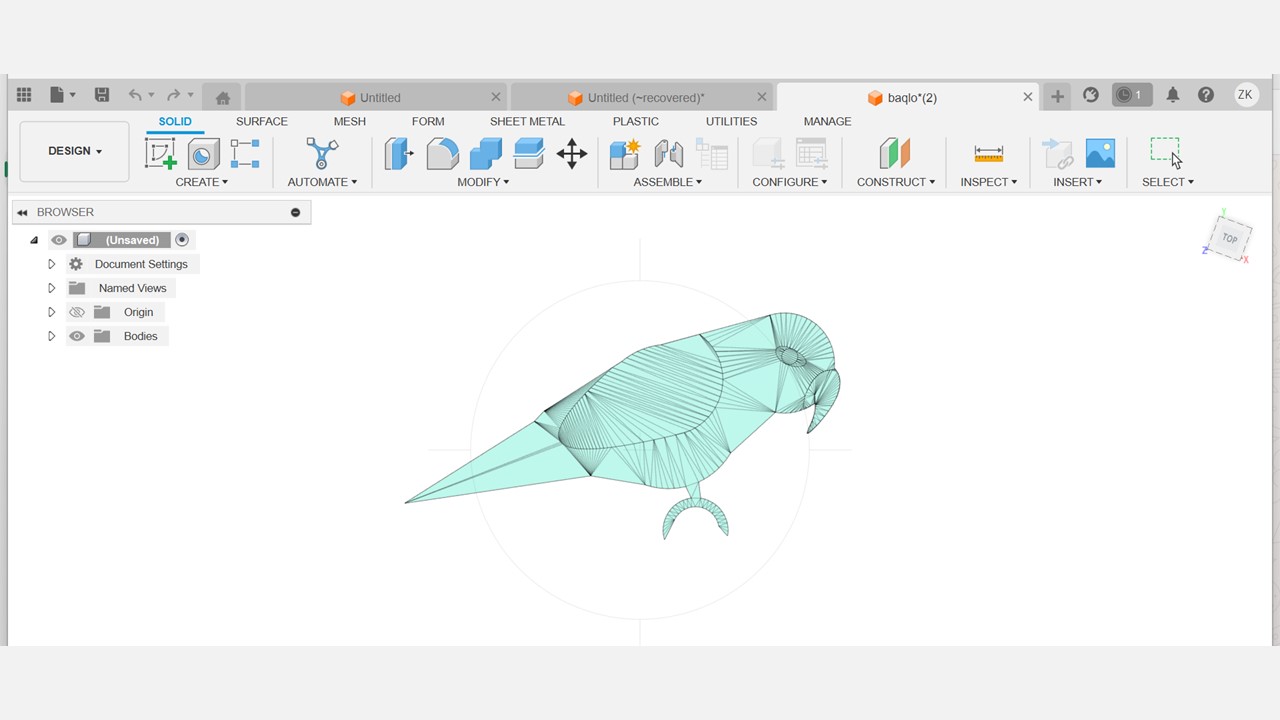The width and height of the screenshot is (1280, 720).
Task: Open the SELECT dropdown menu
Action: [x=1168, y=182]
